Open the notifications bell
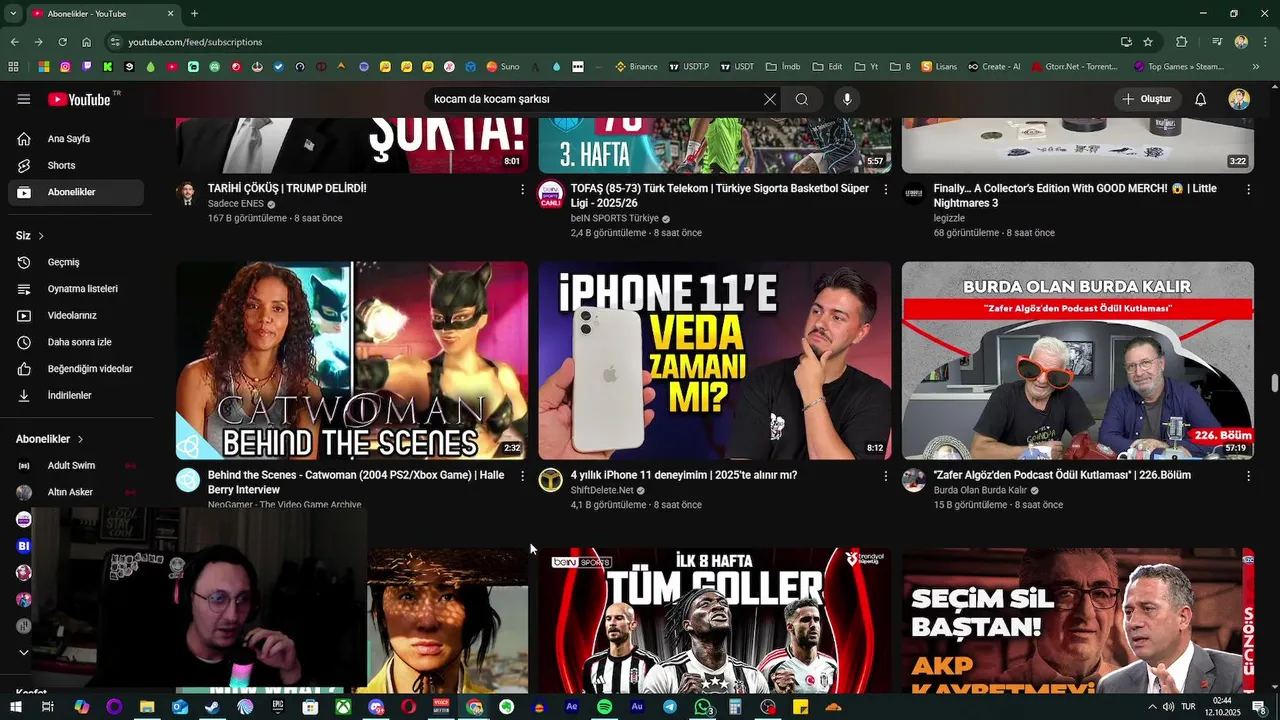 [1201, 99]
